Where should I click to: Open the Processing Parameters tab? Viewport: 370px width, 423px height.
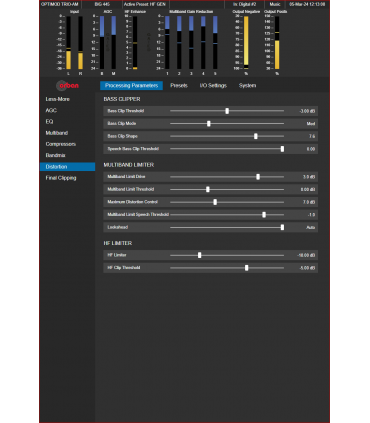[131, 86]
